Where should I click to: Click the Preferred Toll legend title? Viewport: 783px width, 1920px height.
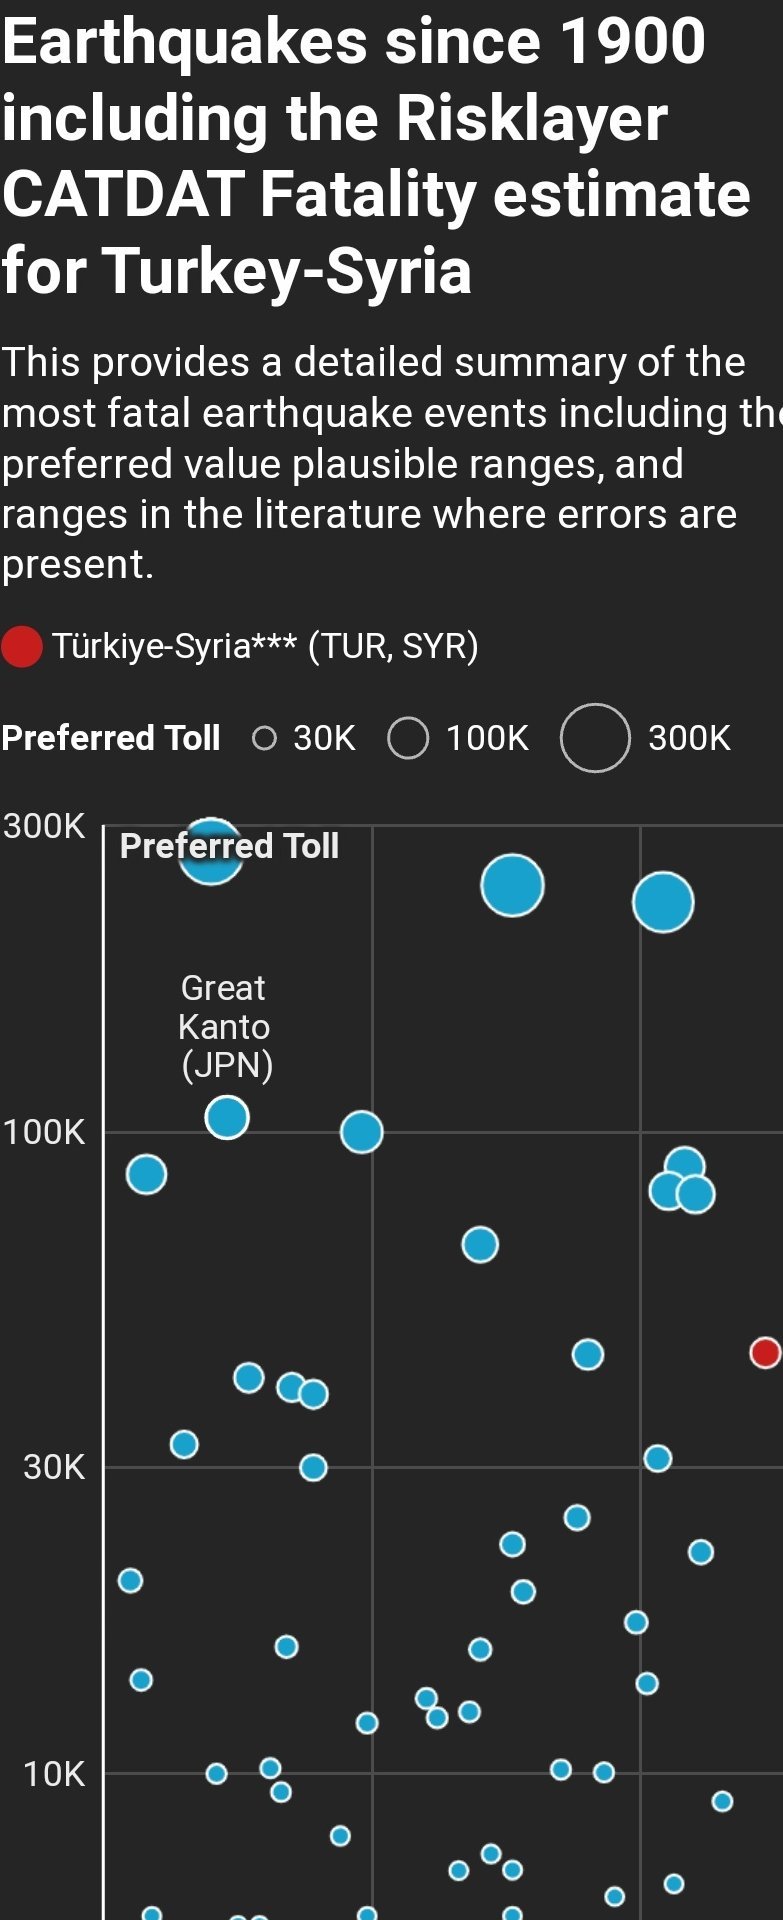click(111, 738)
